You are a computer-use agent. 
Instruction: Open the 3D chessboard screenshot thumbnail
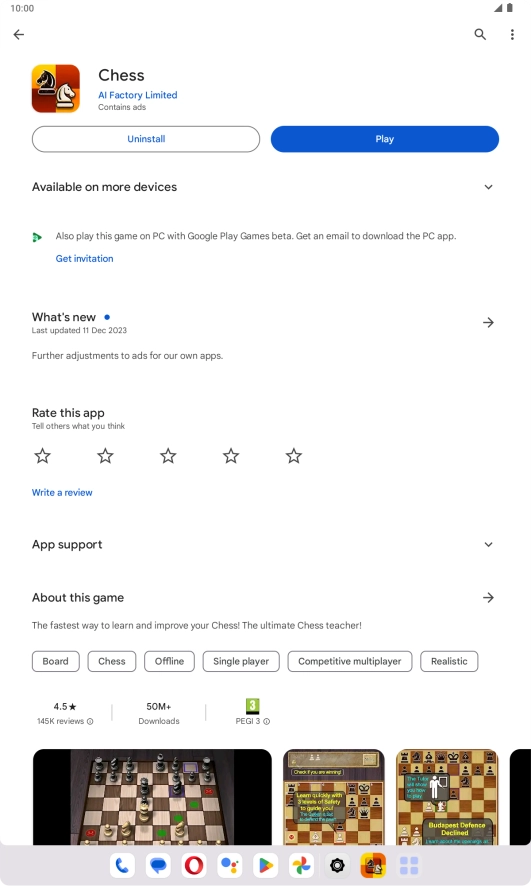pyautogui.click(x=152, y=797)
